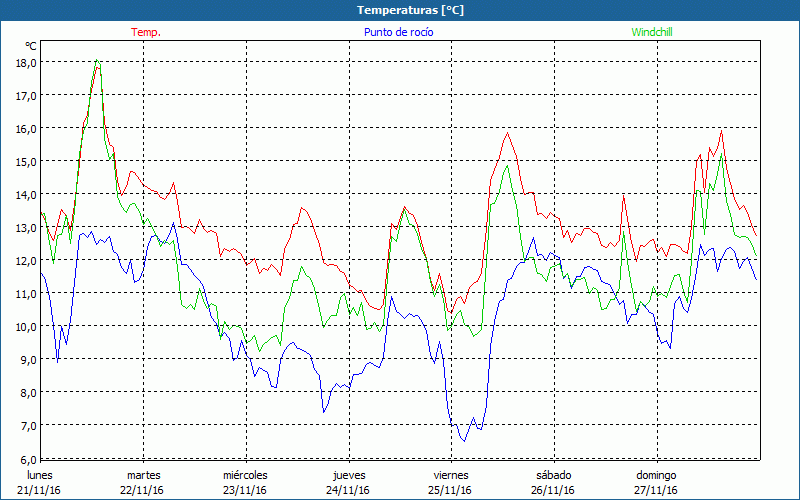
Task: Click the red Temp. legend label
Action: (146, 32)
